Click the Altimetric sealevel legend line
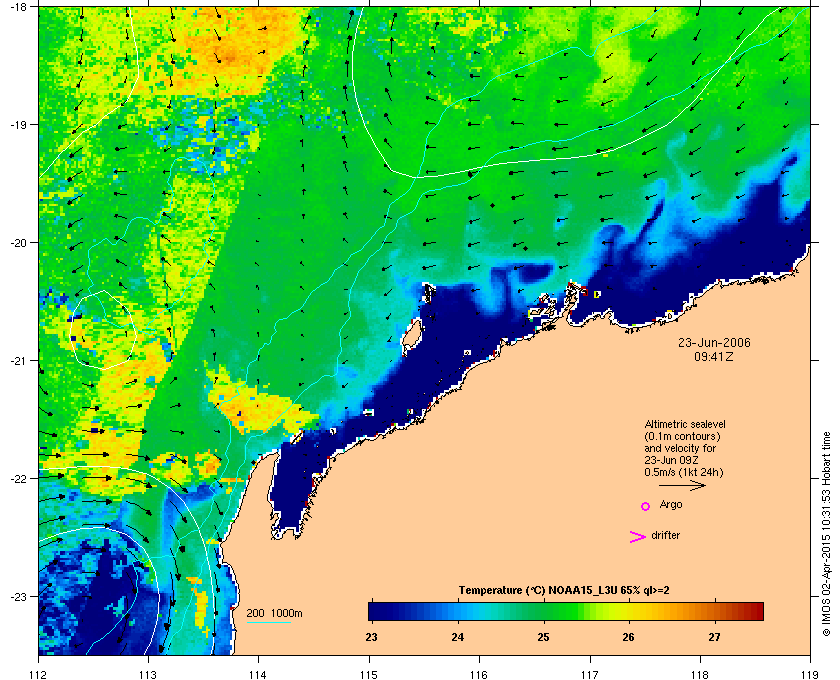The width and height of the screenshot is (840, 680). [685, 424]
